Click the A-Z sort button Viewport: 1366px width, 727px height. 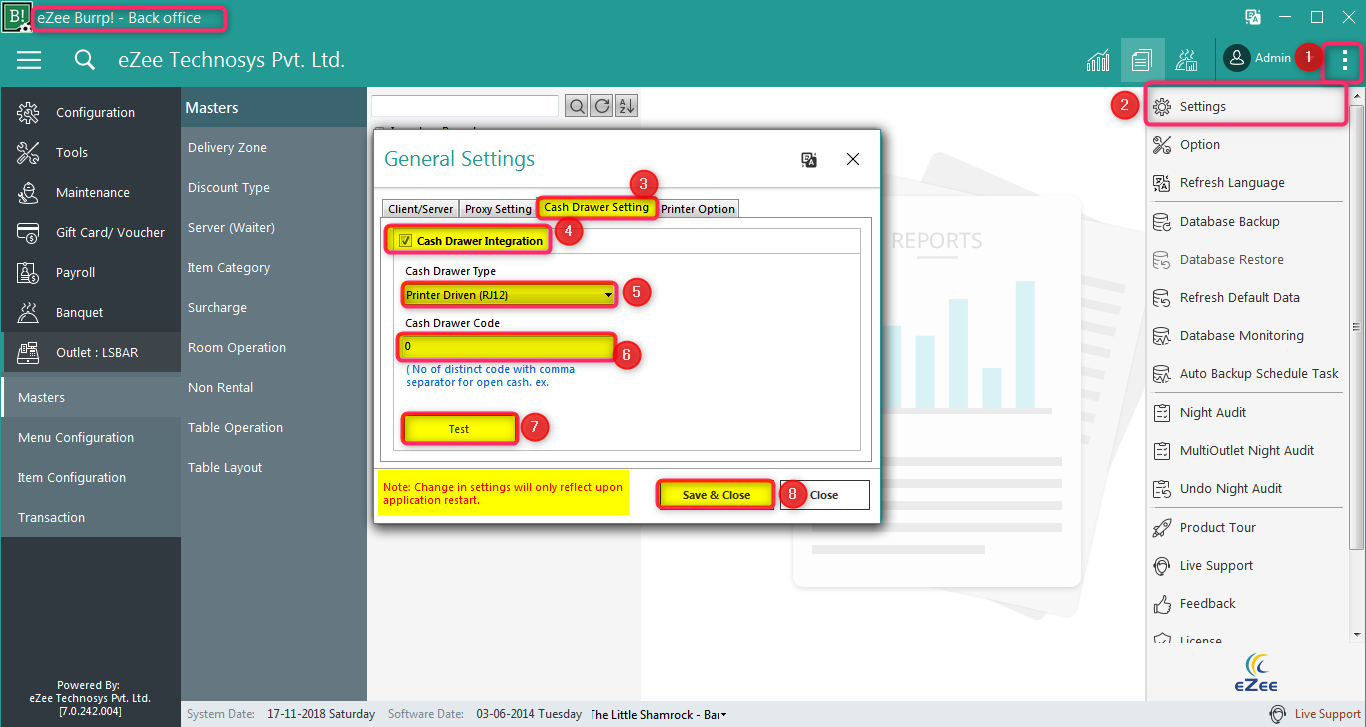tap(626, 106)
